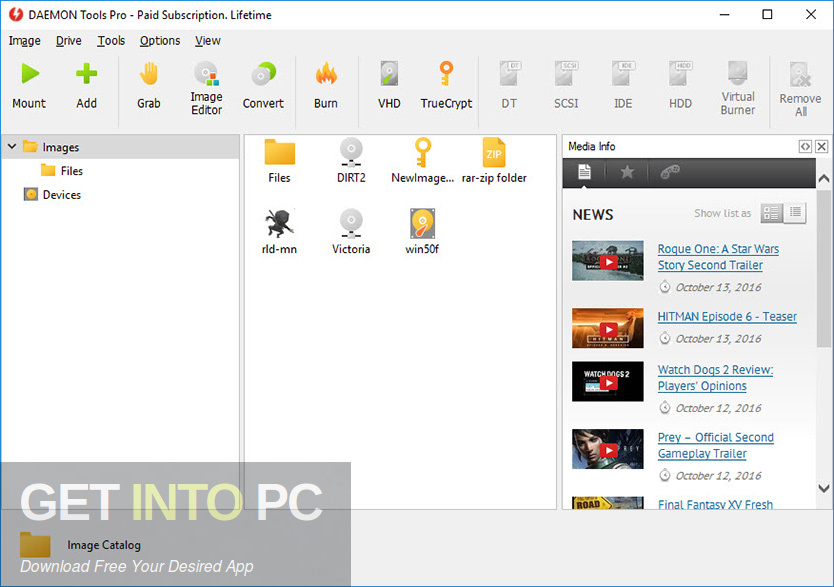
Task: Open HITMAN Episode 6 Teaser link
Action: coord(727,316)
